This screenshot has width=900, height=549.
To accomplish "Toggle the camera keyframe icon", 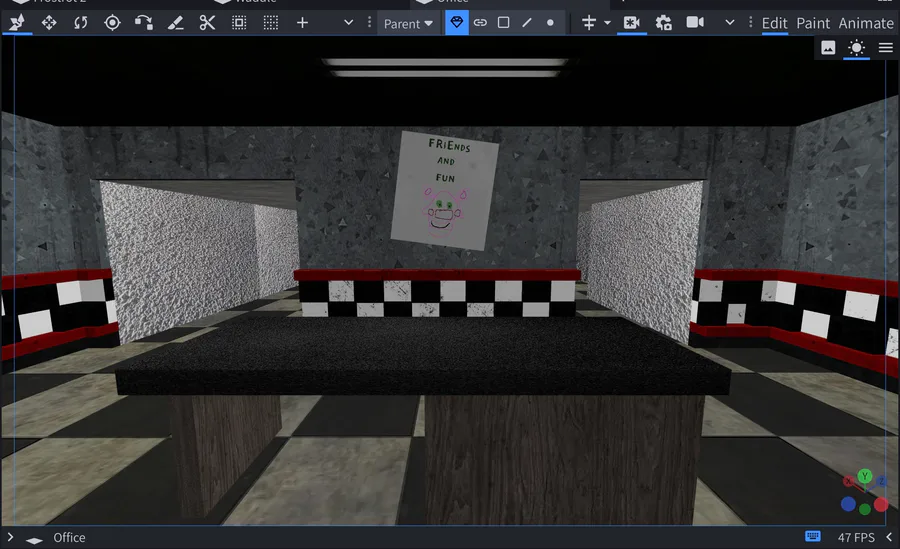I will tap(631, 22).
